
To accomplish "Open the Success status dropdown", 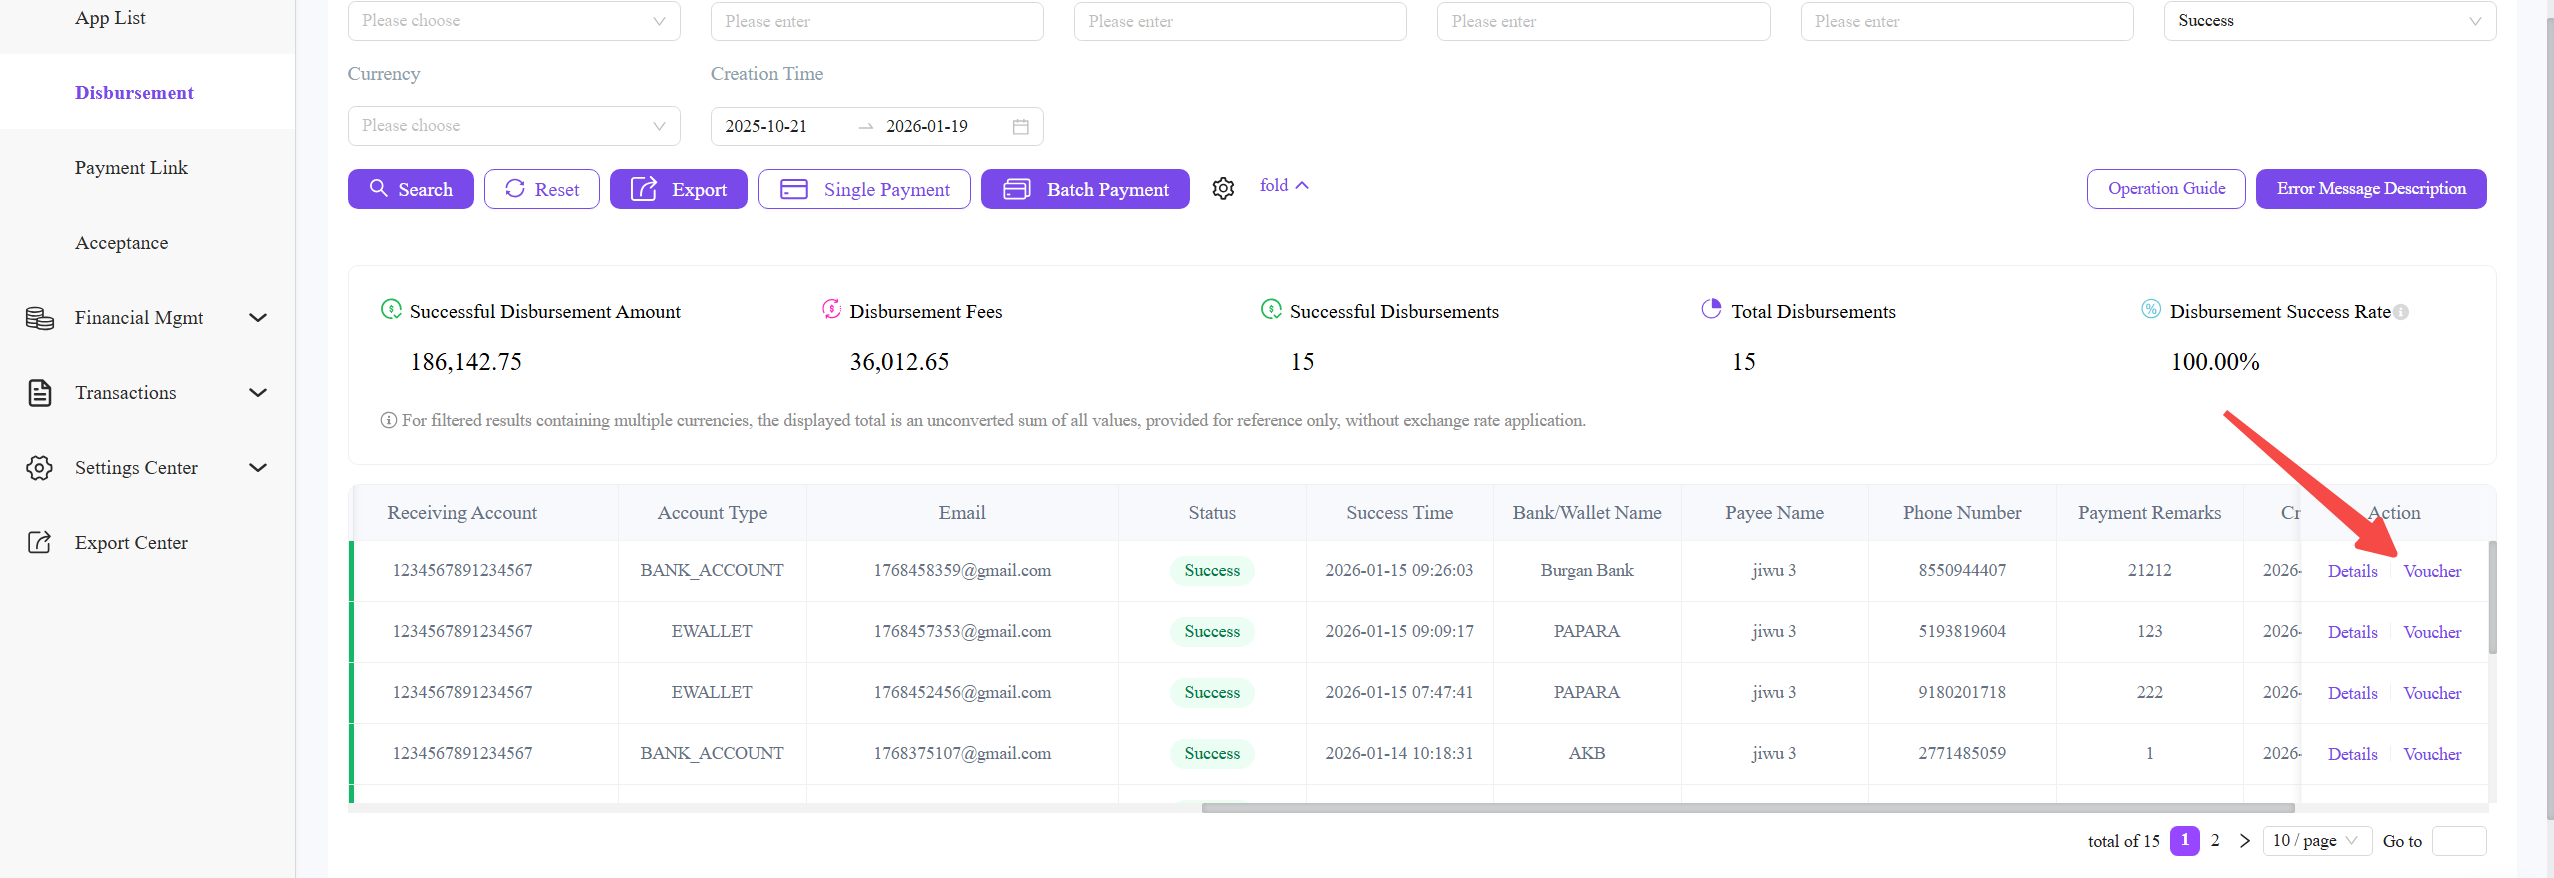I will 2328,21.
